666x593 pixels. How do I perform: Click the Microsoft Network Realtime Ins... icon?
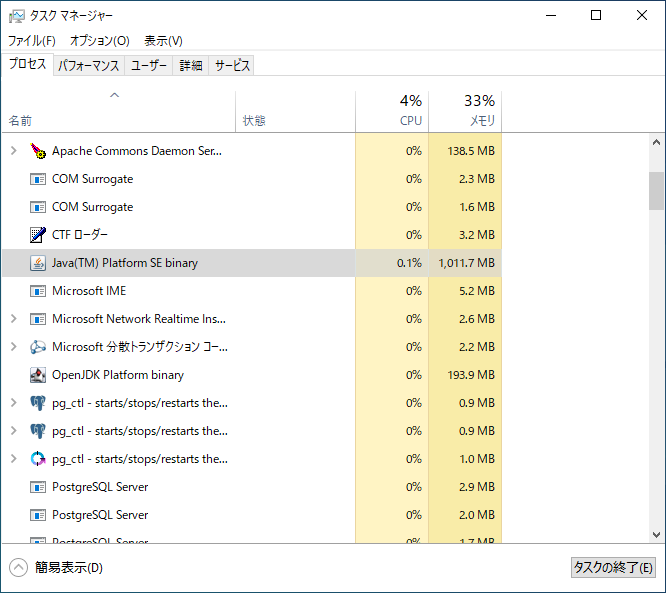click(x=38, y=319)
